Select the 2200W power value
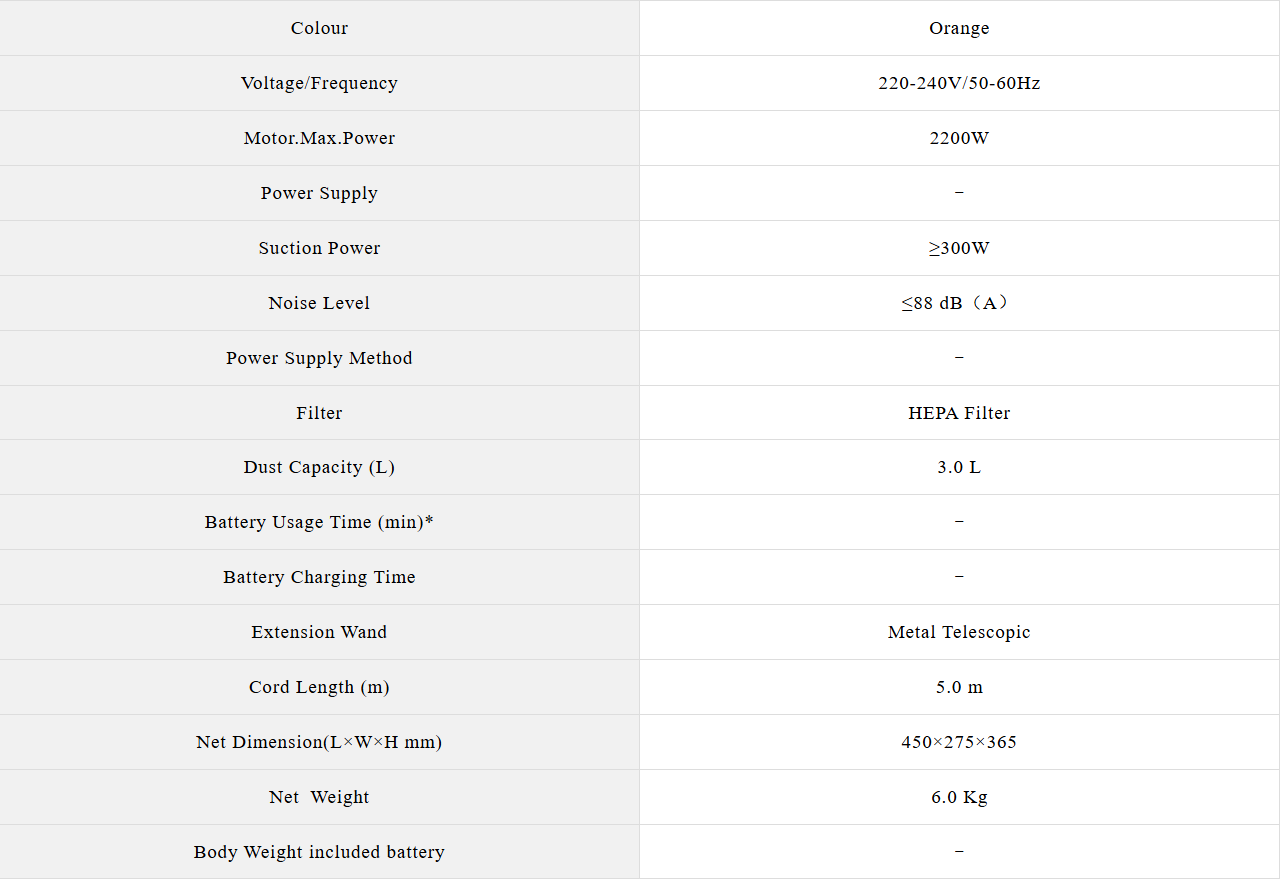This screenshot has width=1280, height=879. point(959,138)
